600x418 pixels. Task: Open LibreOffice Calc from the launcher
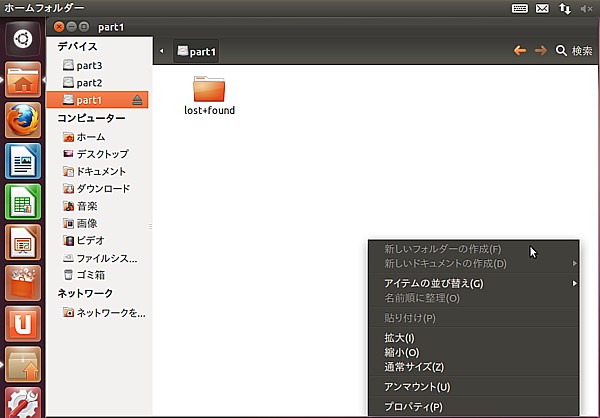click(x=21, y=202)
